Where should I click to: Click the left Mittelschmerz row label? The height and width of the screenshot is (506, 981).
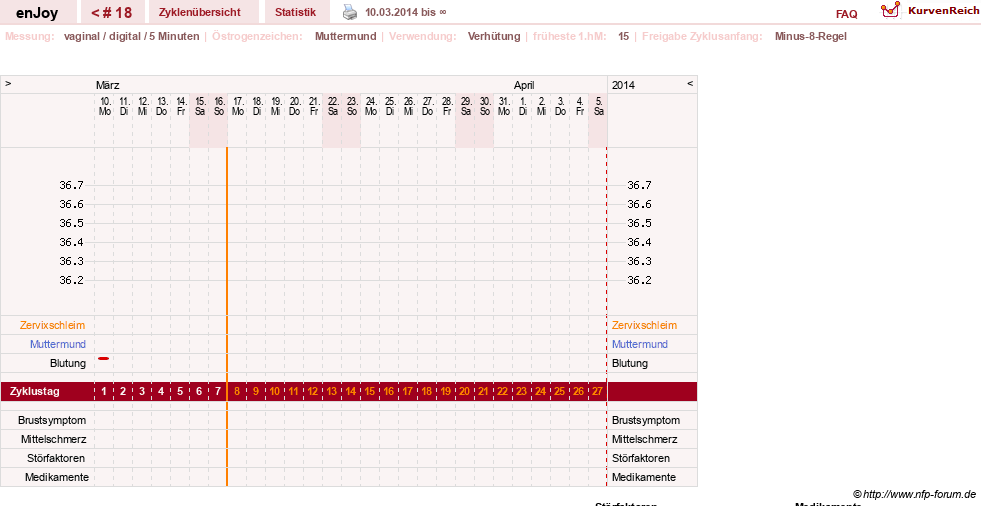click(54, 439)
